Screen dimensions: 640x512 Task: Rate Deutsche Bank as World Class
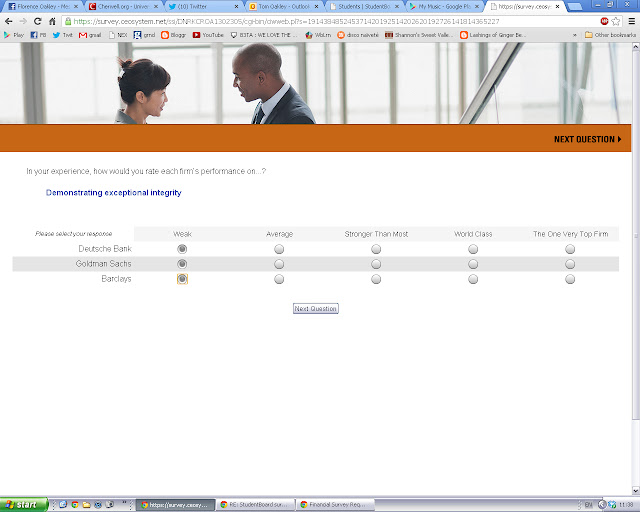pyautogui.click(x=473, y=249)
